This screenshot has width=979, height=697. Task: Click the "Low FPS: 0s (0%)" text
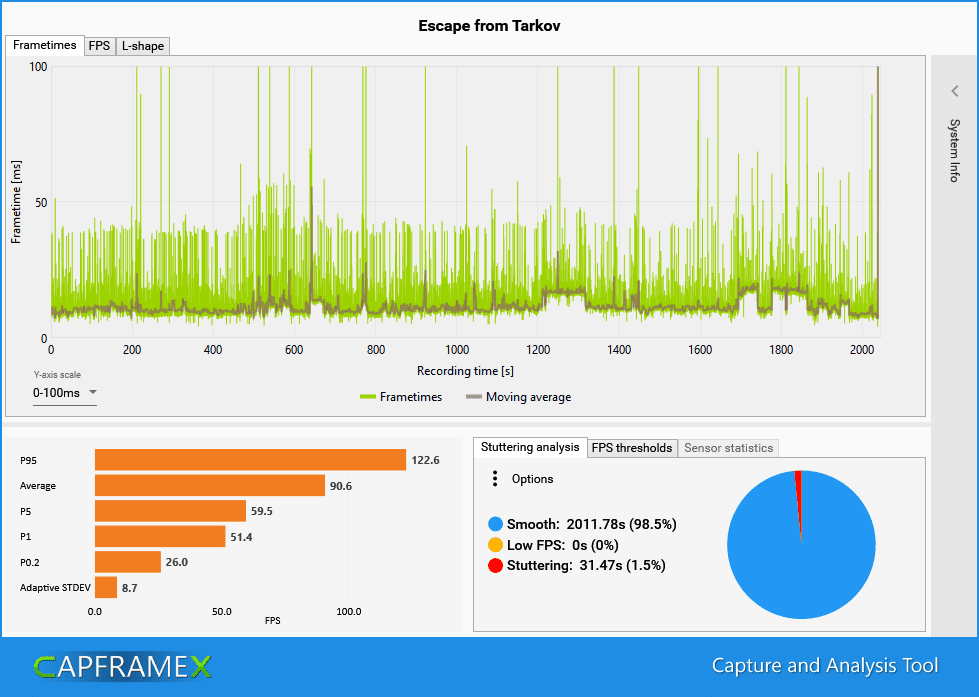coord(563,545)
